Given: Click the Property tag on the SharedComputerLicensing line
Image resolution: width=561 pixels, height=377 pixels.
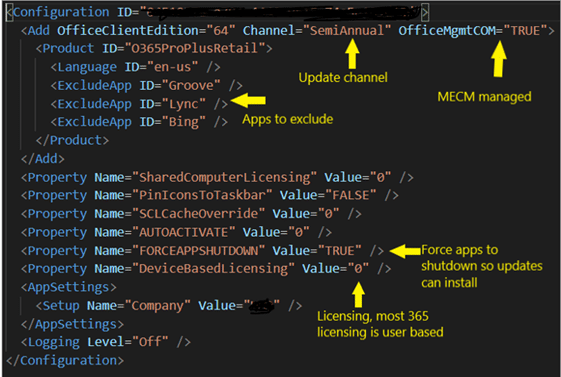Looking at the screenshot, I should click(x=57, y=177).
